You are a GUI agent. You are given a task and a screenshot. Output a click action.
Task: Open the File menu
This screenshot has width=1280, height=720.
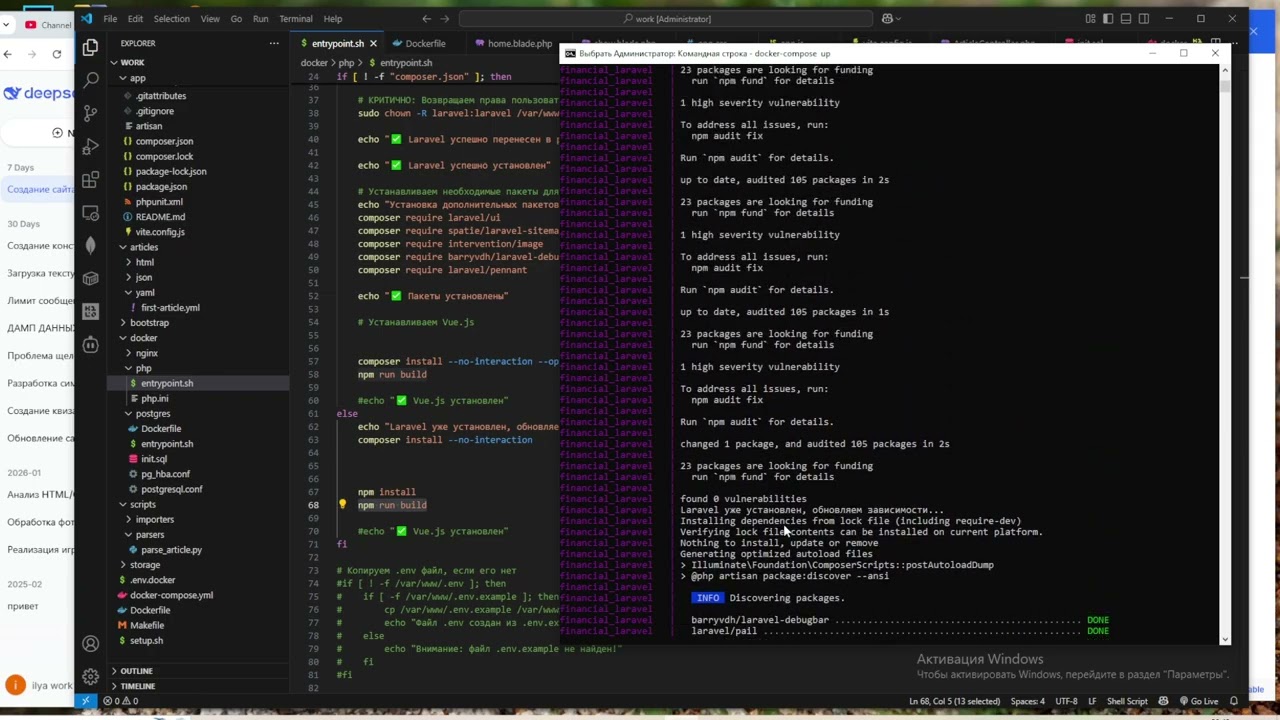point(110,18)
